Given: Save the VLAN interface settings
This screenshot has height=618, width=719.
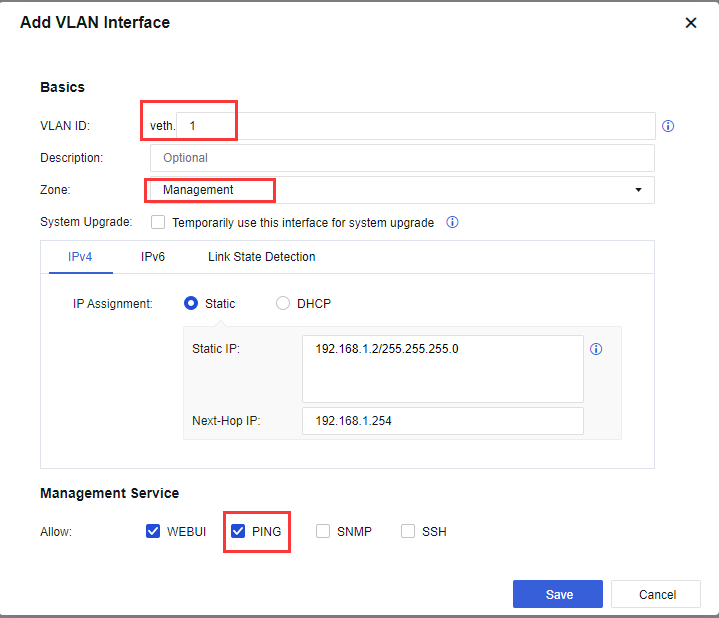Looking at the screenshot, I should (558, 594).
